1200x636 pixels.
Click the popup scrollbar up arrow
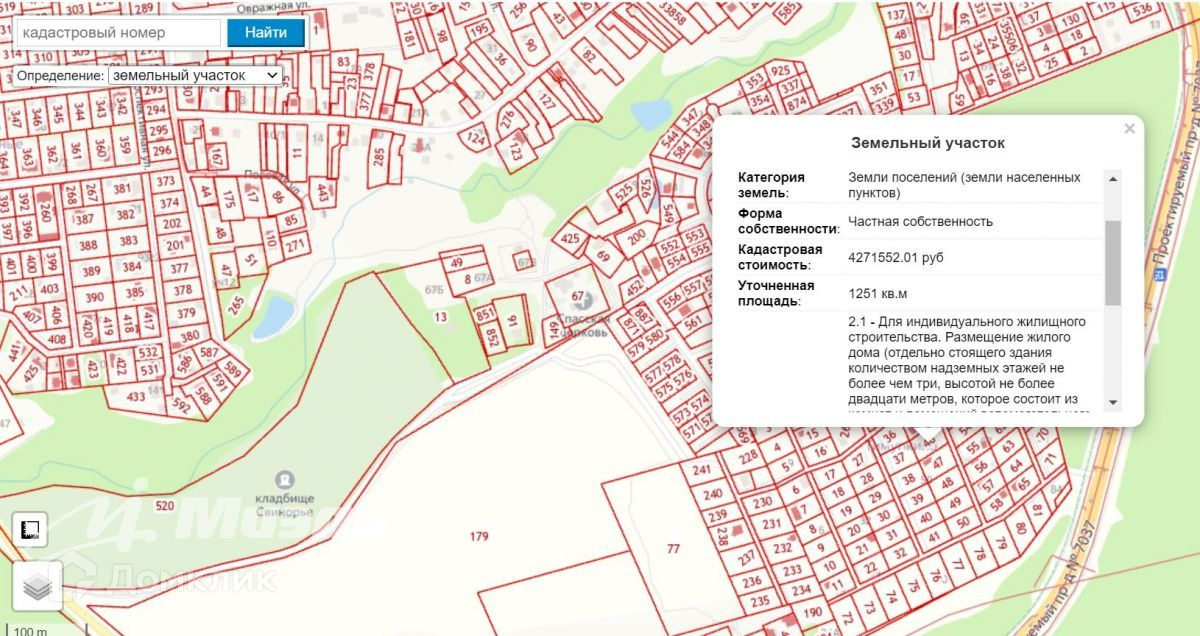[1113, 178]
